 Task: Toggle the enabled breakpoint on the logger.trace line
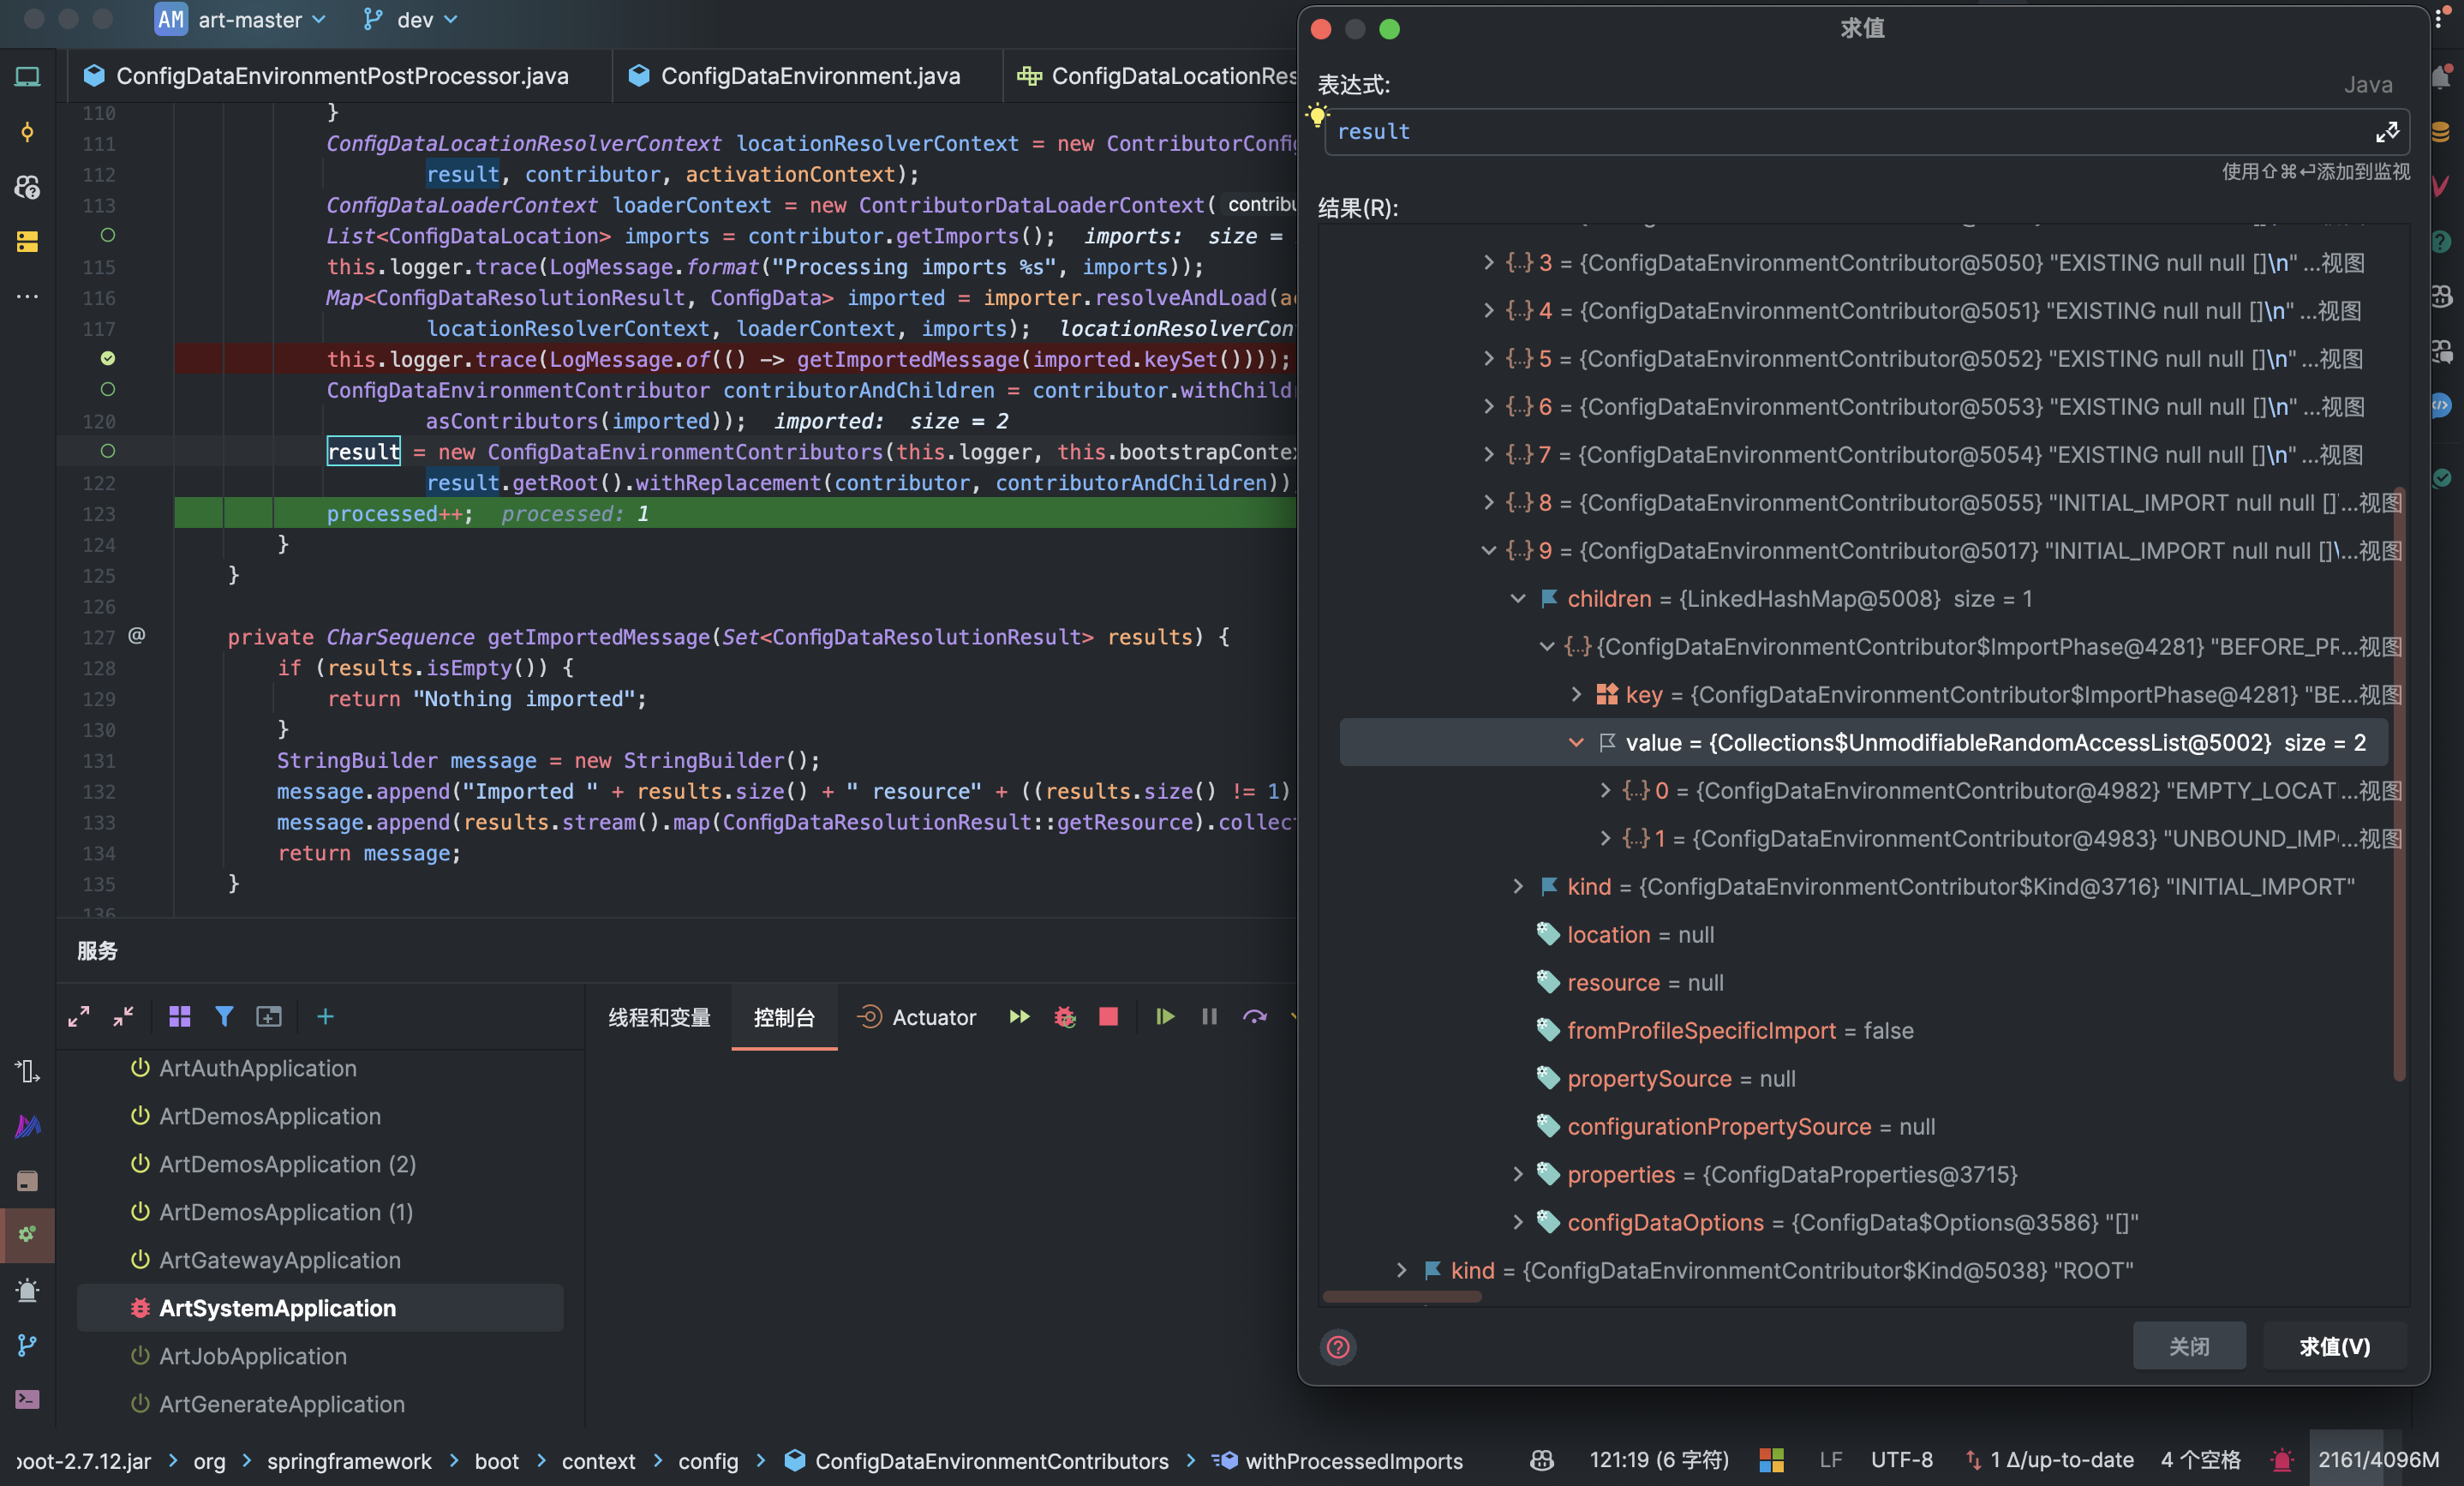pos(108,359)
